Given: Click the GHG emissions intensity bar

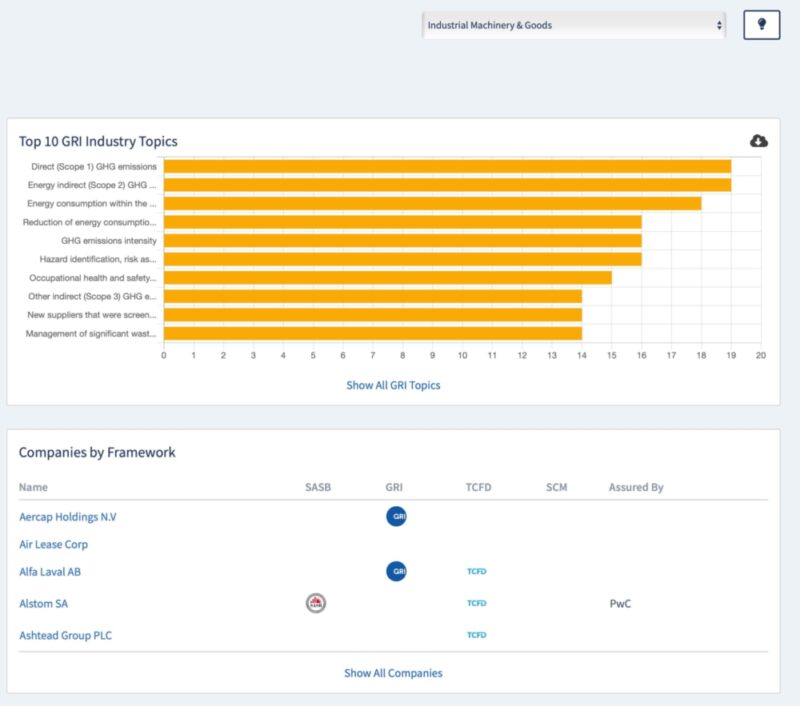Looking at the screenshot, I should 402,240.
